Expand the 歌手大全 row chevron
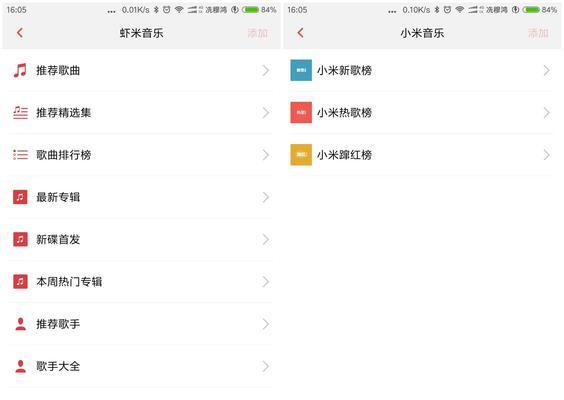The image size is (564, 400). [x=265, y=366]
